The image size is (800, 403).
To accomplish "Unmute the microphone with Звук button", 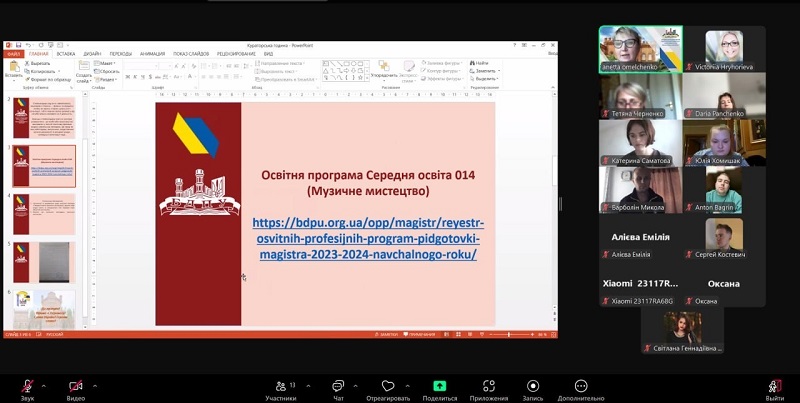I will [27, 390].
